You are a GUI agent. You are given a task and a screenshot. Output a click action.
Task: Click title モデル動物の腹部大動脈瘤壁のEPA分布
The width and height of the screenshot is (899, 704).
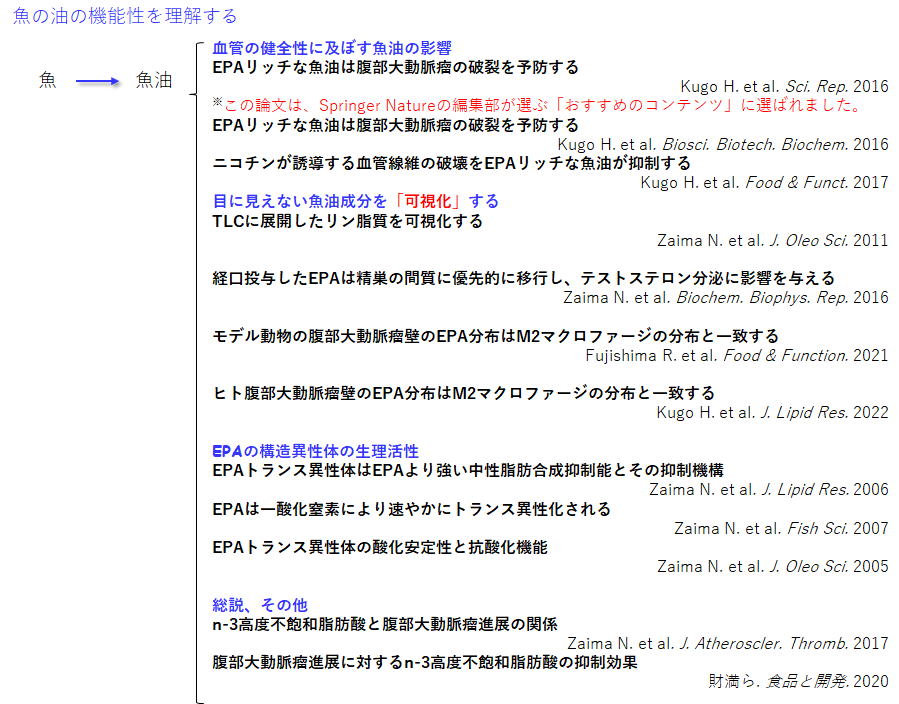click(x=496, y=336)
